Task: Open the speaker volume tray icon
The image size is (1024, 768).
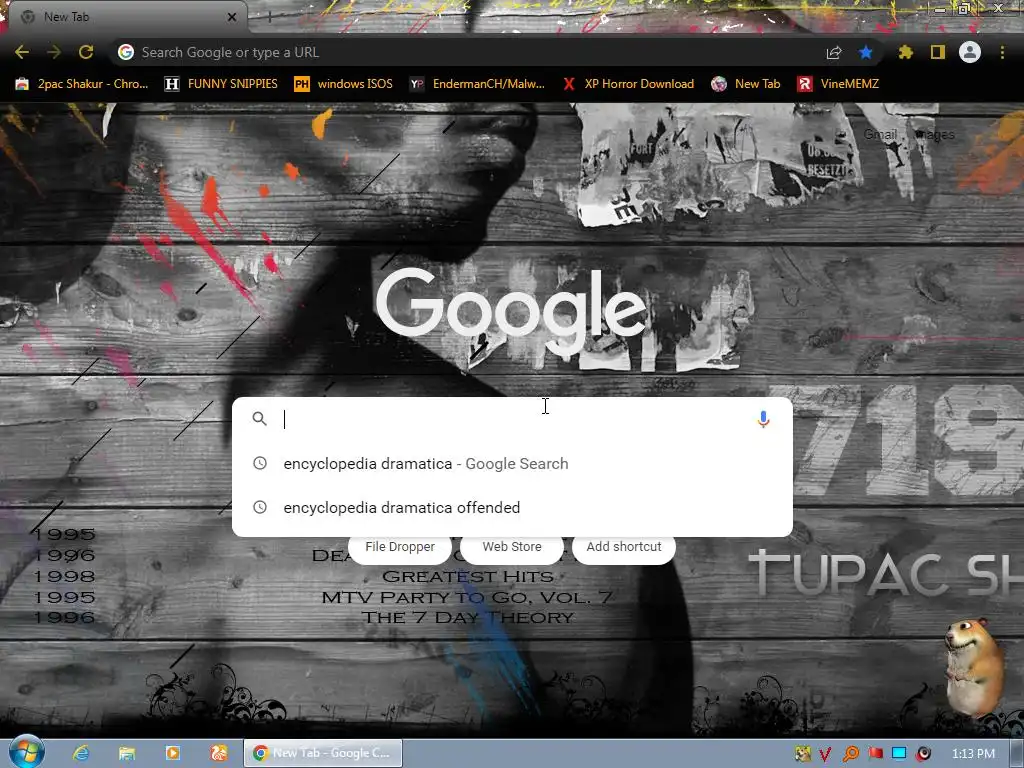Action: pos(923,754)
